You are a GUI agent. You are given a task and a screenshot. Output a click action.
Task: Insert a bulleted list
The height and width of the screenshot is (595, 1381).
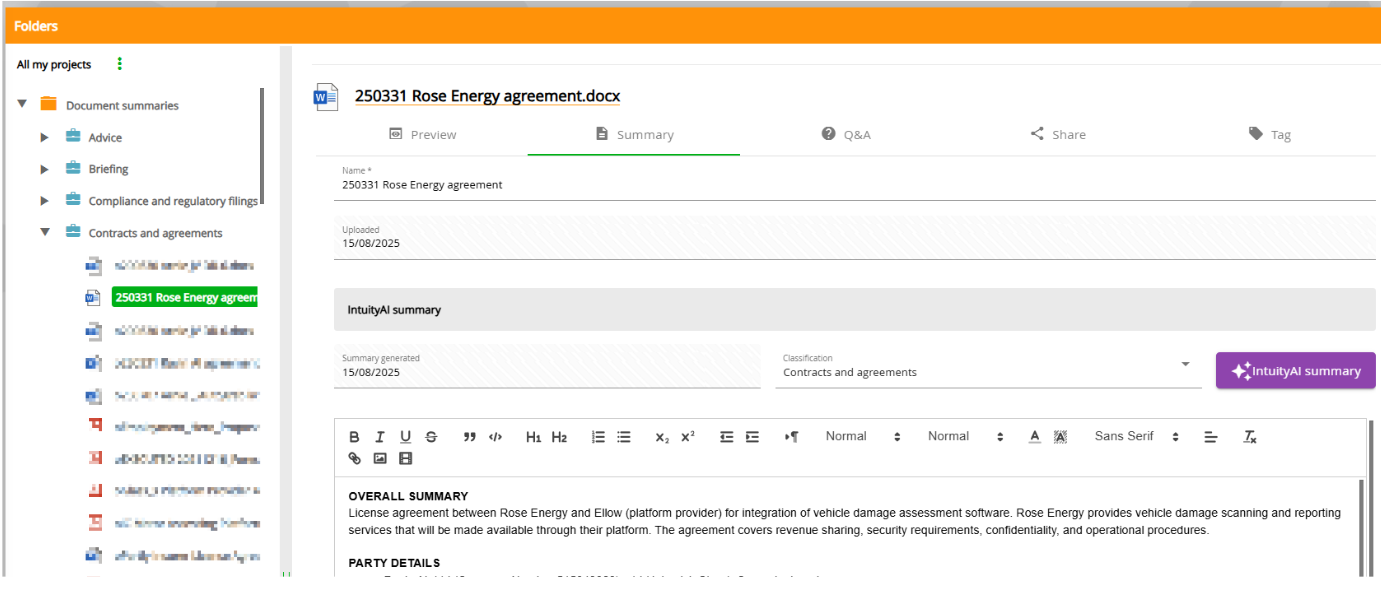click(624, 437)
